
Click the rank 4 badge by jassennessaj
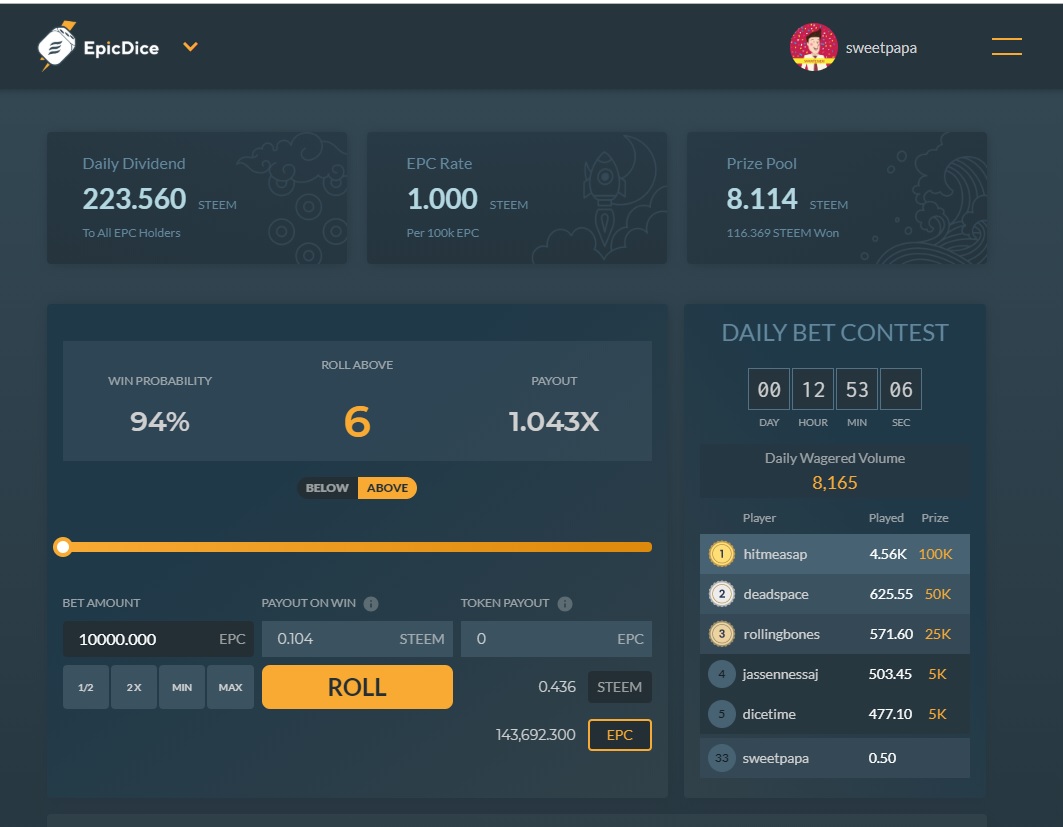click(x=721, y=674)
